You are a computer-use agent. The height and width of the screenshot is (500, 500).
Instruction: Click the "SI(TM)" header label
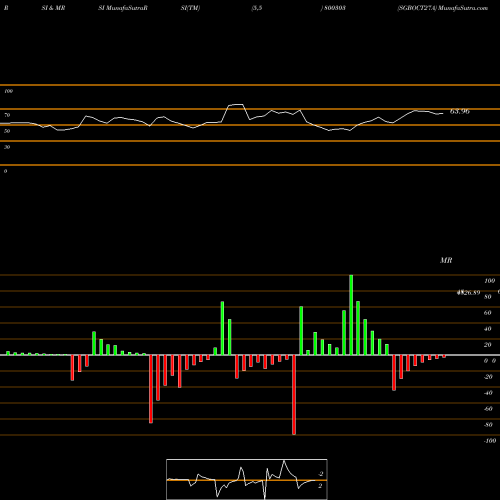(190, 8)
